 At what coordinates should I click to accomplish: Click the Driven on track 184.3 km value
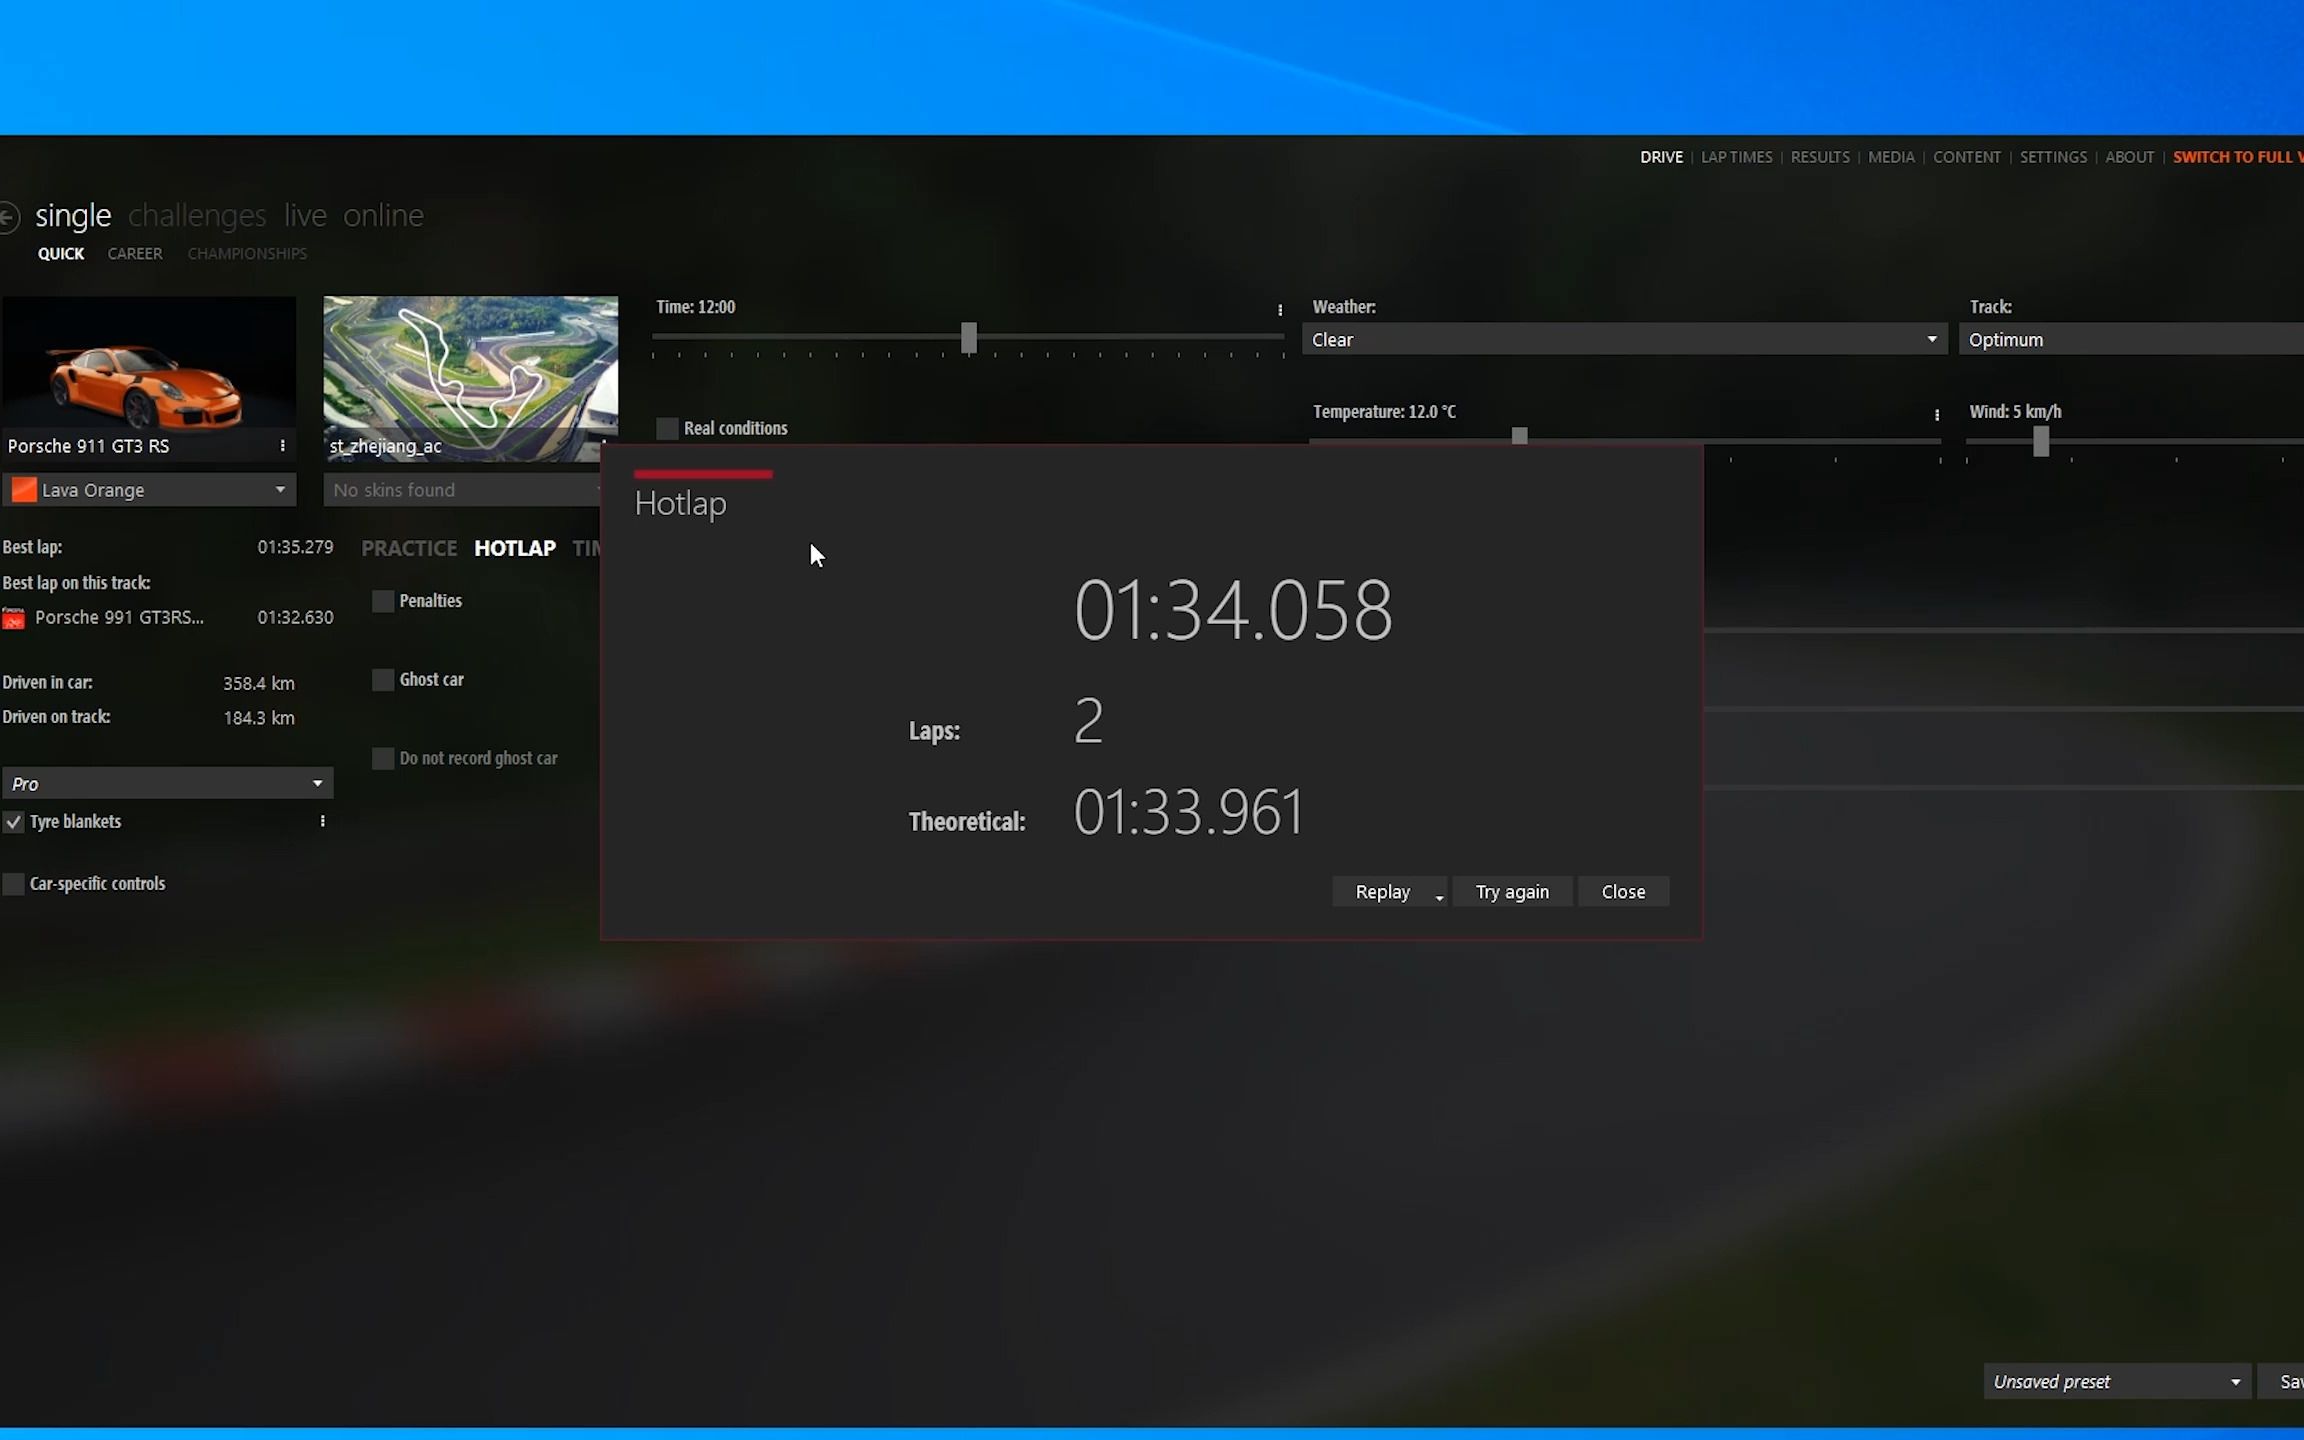click(258, 718)
